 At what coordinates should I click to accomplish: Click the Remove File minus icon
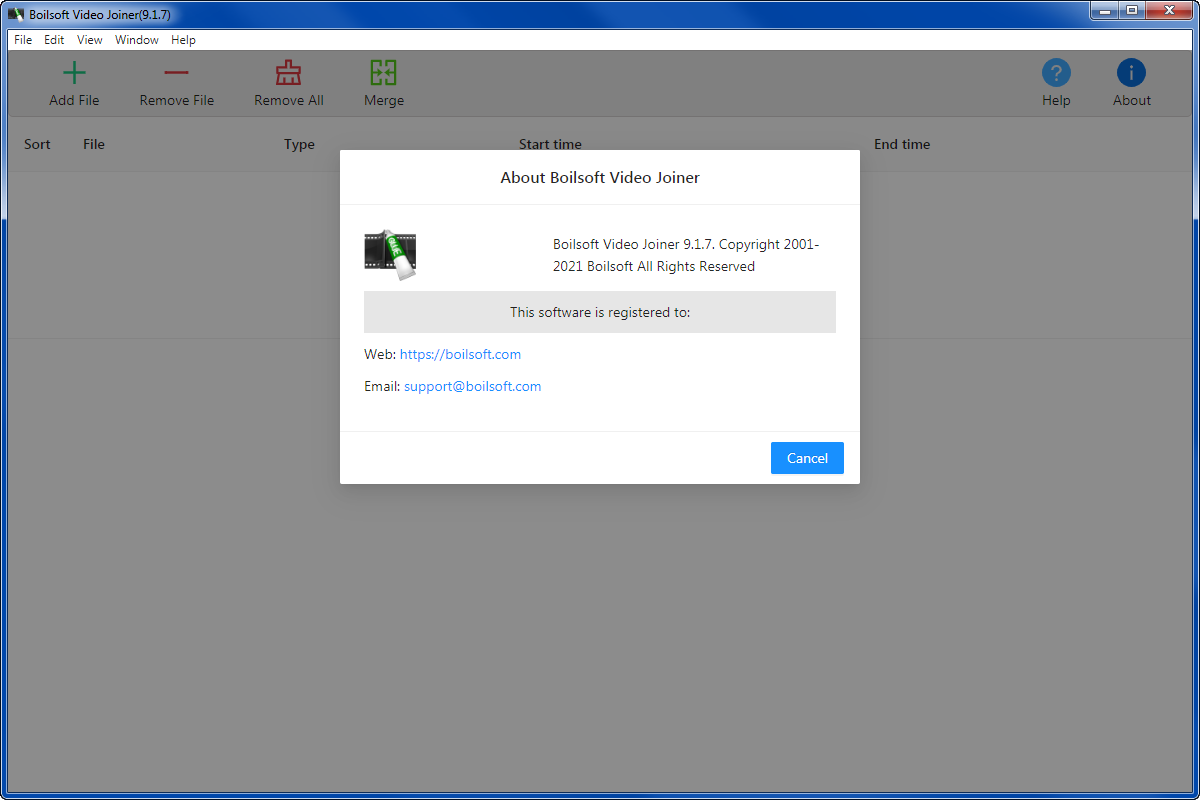pyautogui.click(x=176, y=72)
